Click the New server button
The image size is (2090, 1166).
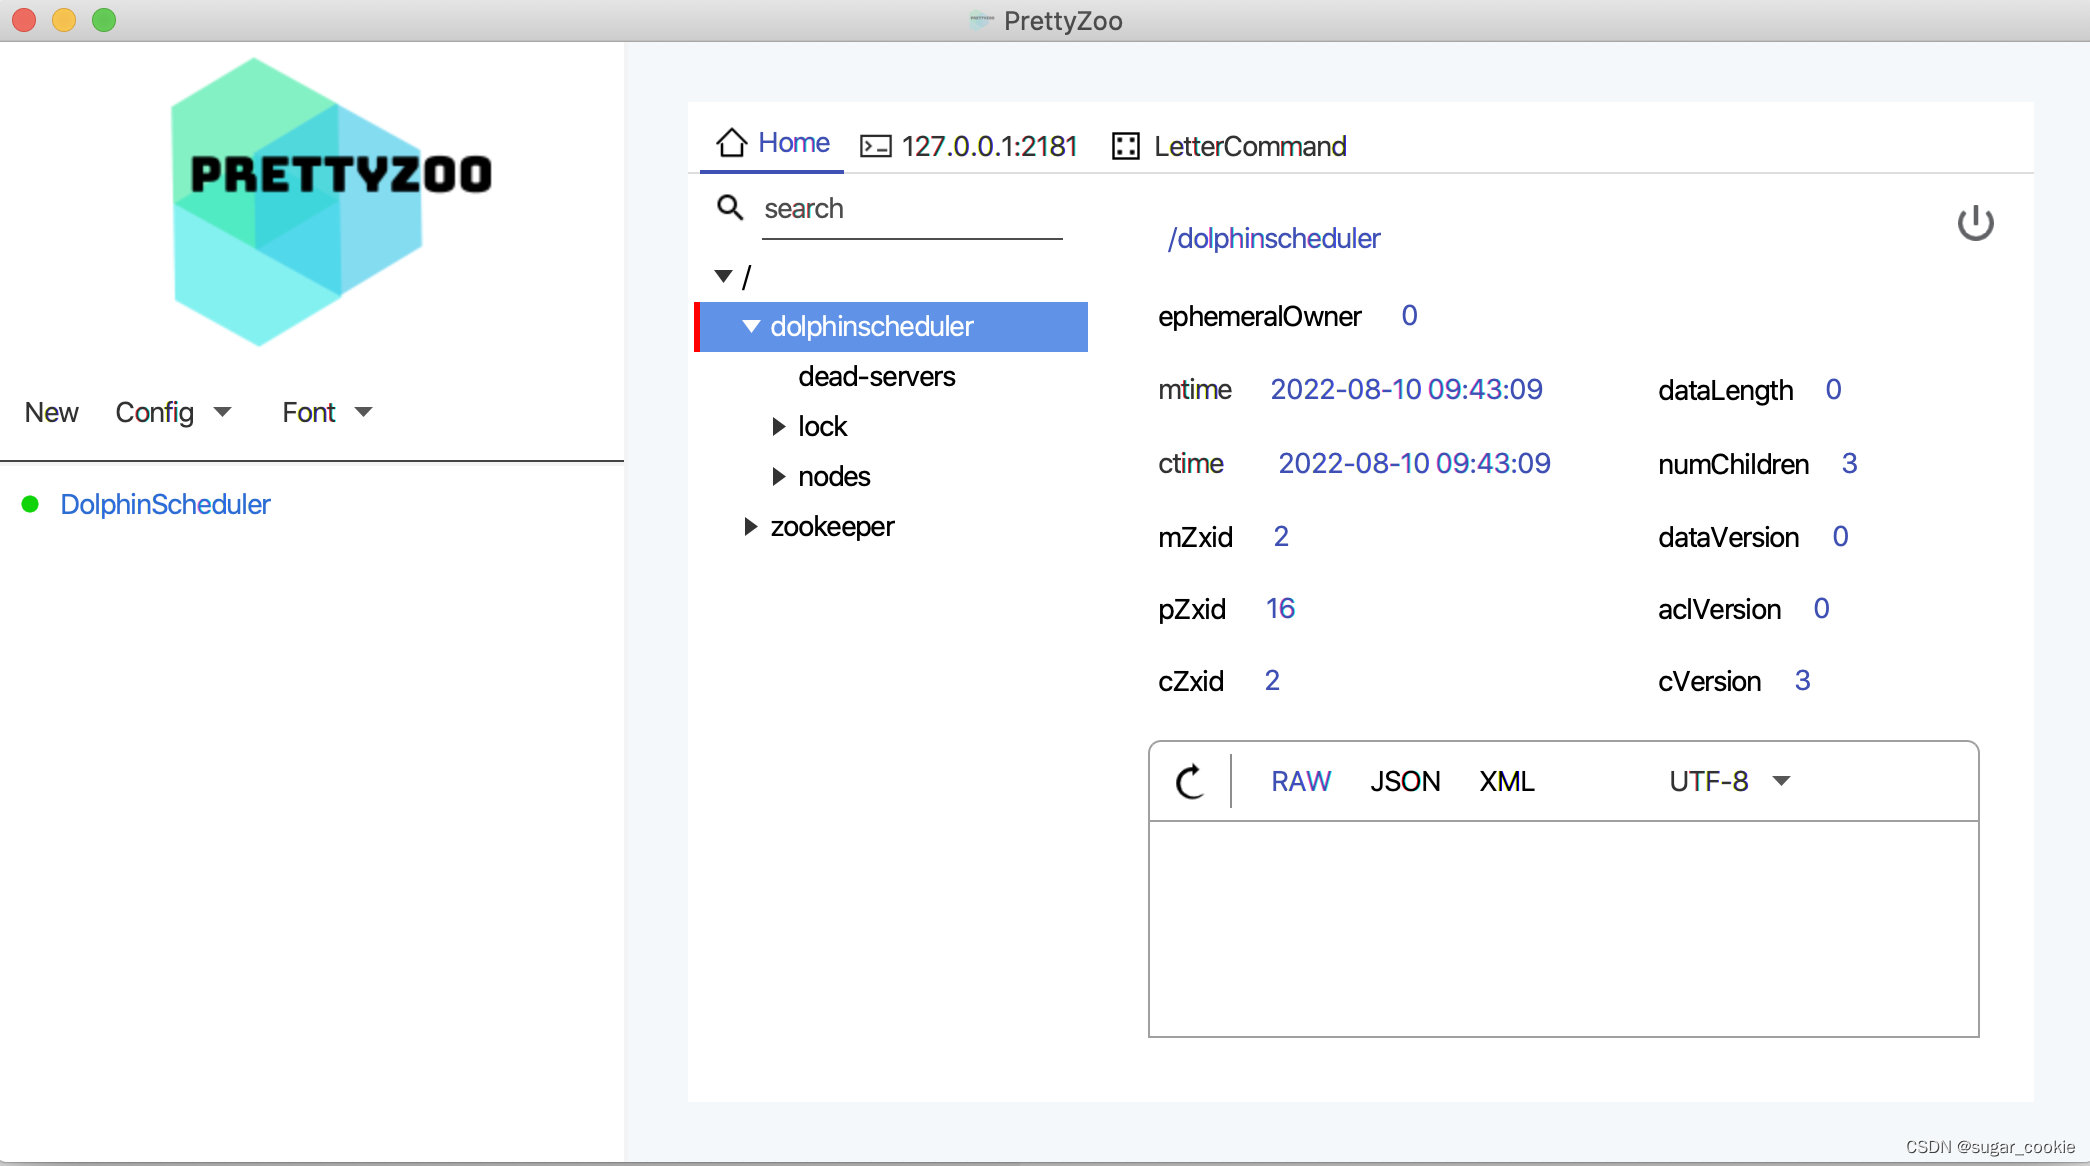(x=51, y=412)
